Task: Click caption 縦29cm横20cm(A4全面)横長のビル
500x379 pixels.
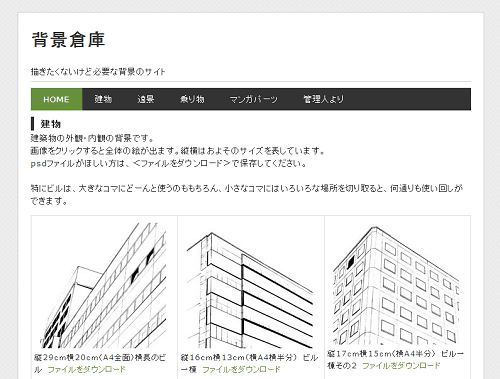Action: (x=100, y=363)
